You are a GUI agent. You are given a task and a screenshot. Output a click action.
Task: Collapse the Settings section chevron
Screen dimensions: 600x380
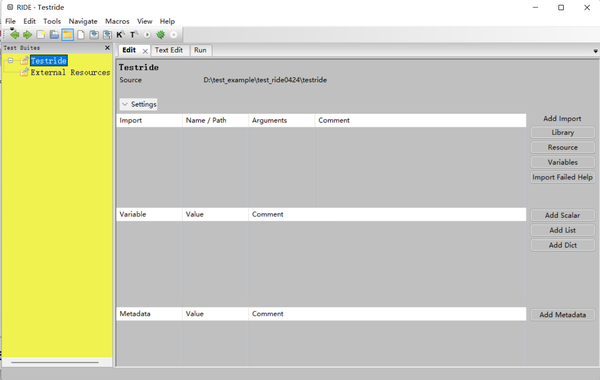[125, 104]
